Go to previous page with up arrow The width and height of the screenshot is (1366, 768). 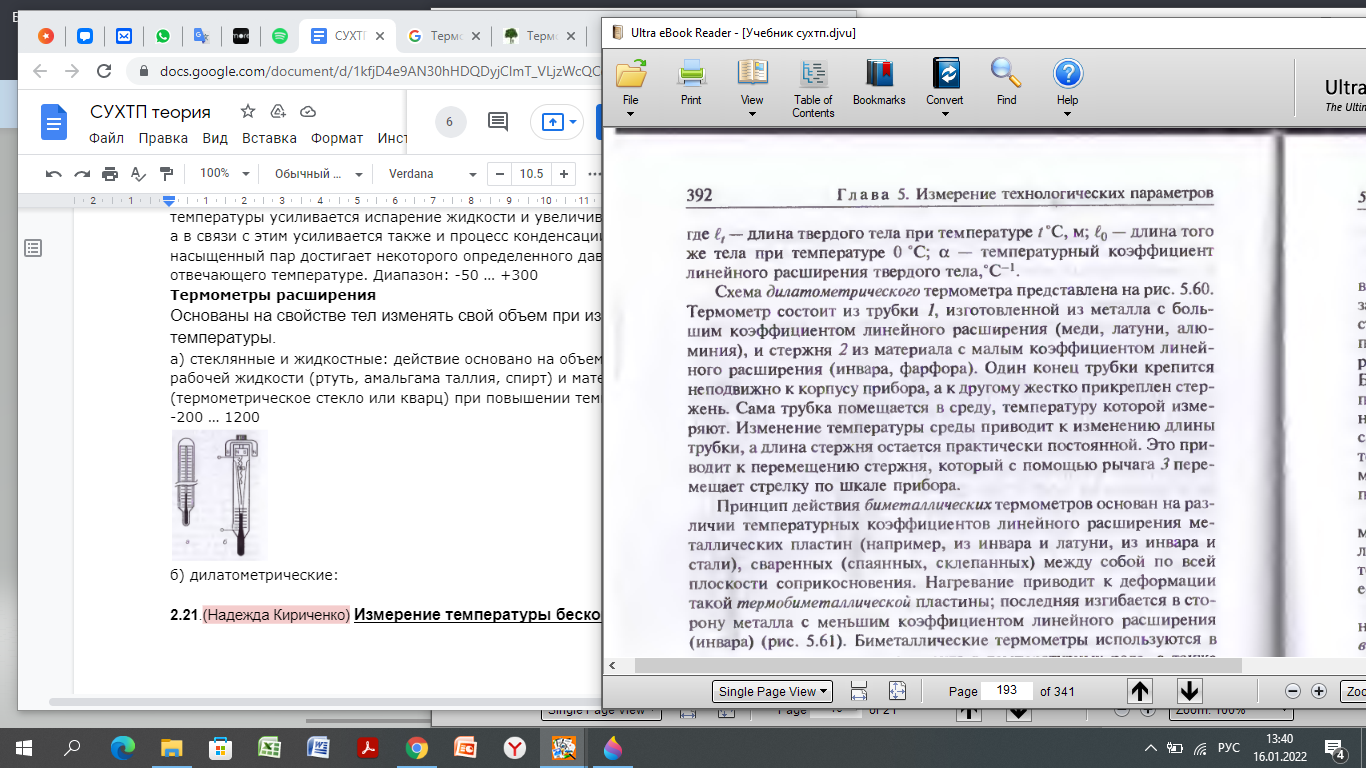[x=1140, y=690]
